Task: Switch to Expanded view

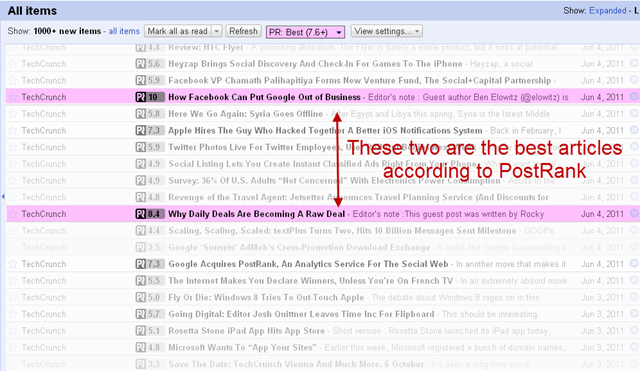Action: pos(607,11)
